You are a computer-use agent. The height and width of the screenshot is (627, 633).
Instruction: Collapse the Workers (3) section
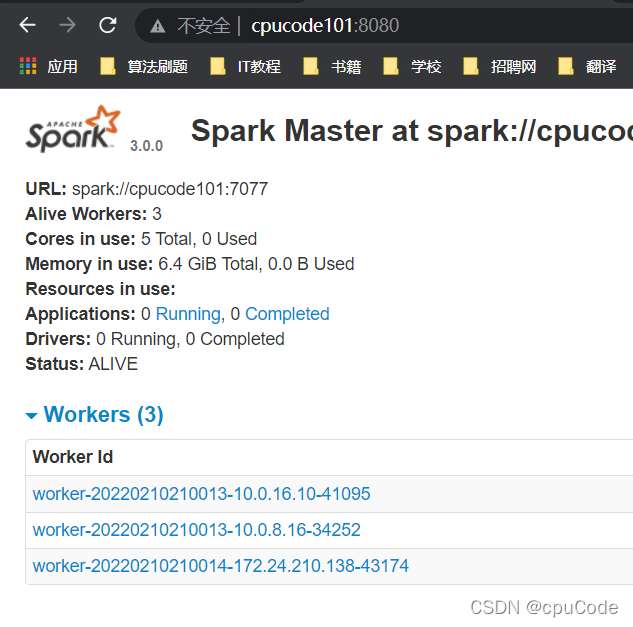pyautogui.click(x=94, y=415)
